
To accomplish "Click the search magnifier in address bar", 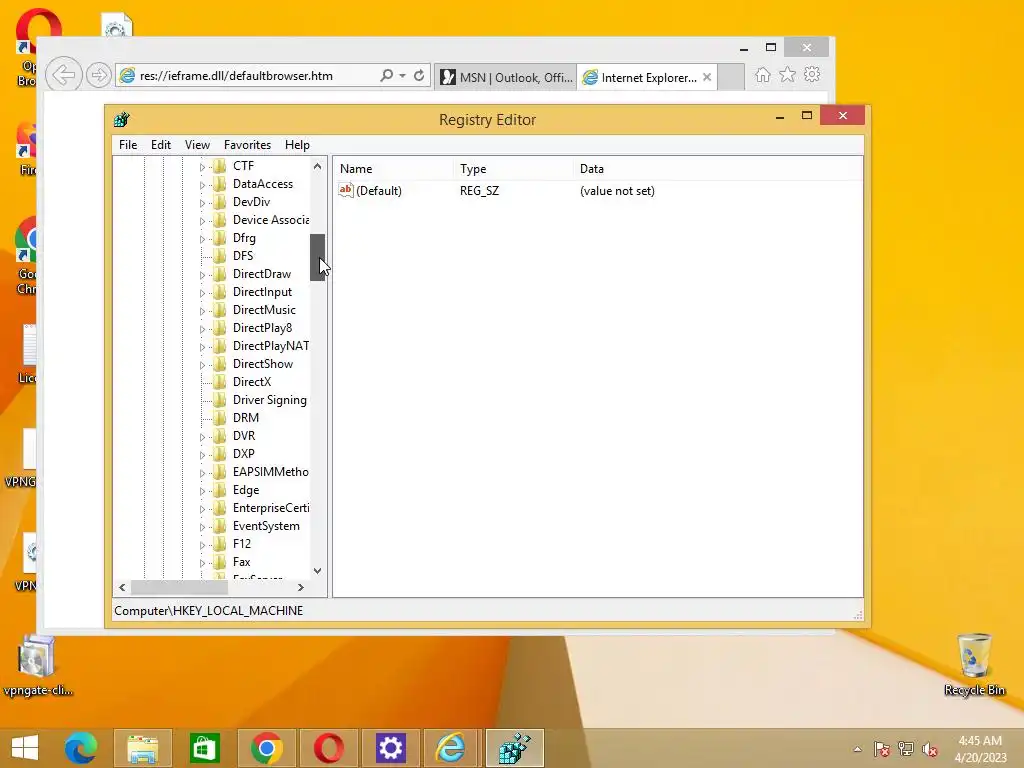I will (x=387, y=75).
